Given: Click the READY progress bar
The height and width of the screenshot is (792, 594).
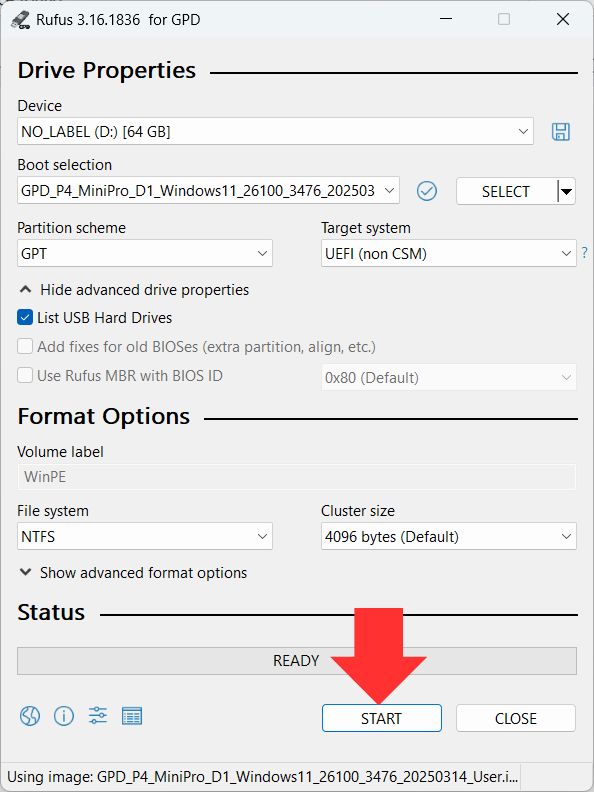Looking at the screenshot, I should tap(297, 661).
